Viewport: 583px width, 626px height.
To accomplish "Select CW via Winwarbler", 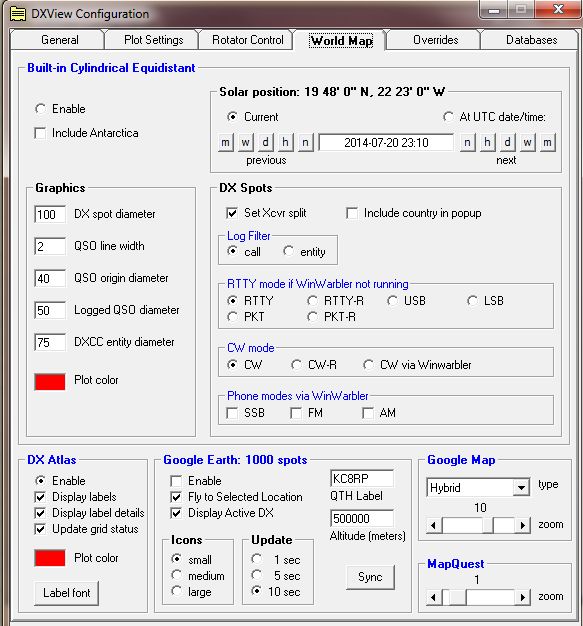I will 368,365.
